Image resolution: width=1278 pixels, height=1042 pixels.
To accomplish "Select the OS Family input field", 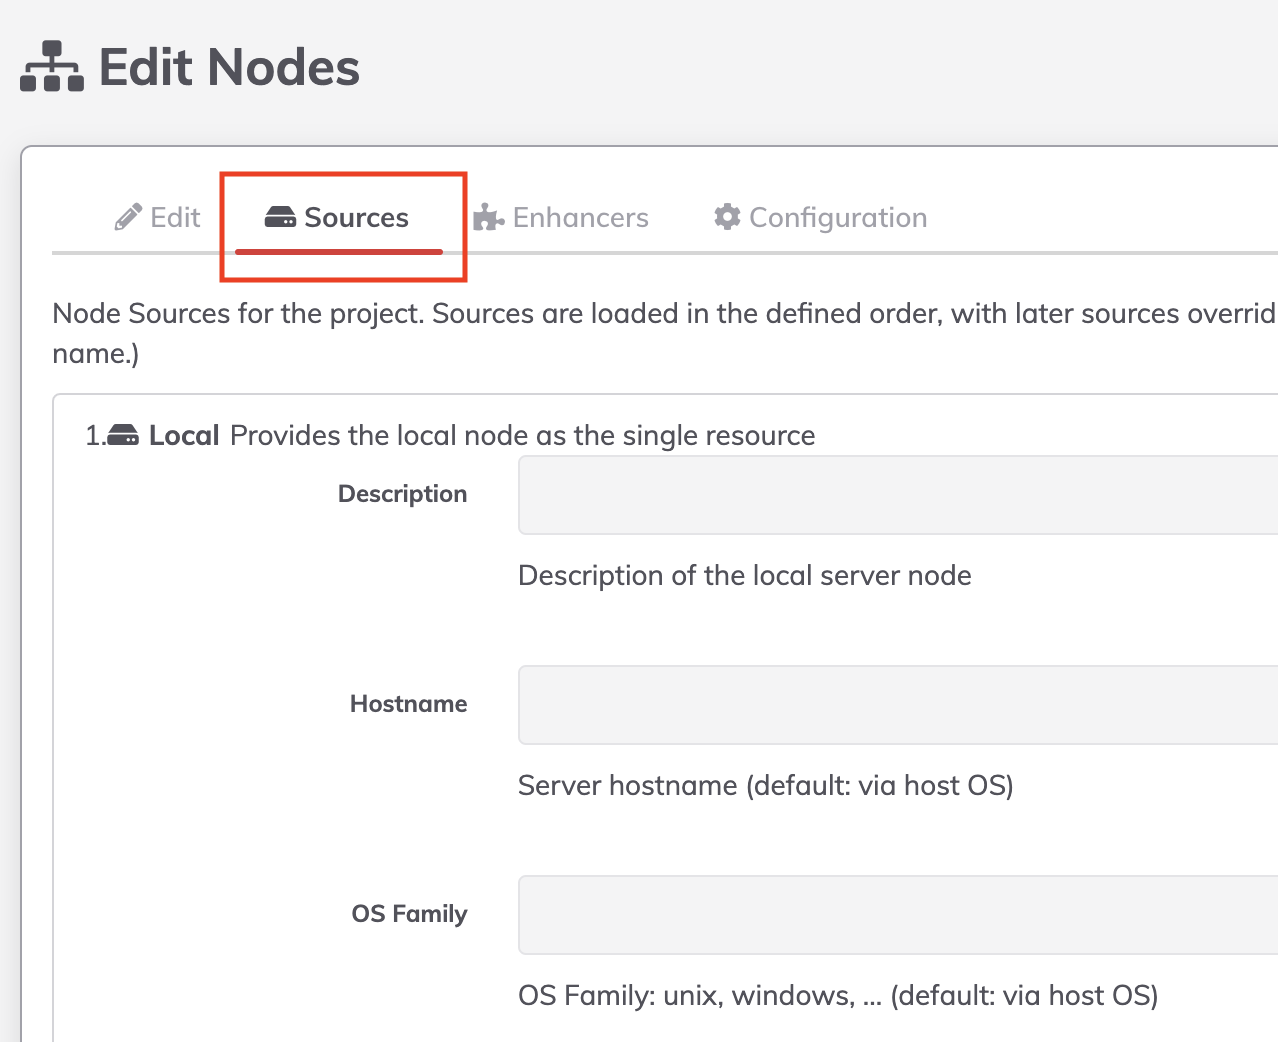I will tap(898, 915).
